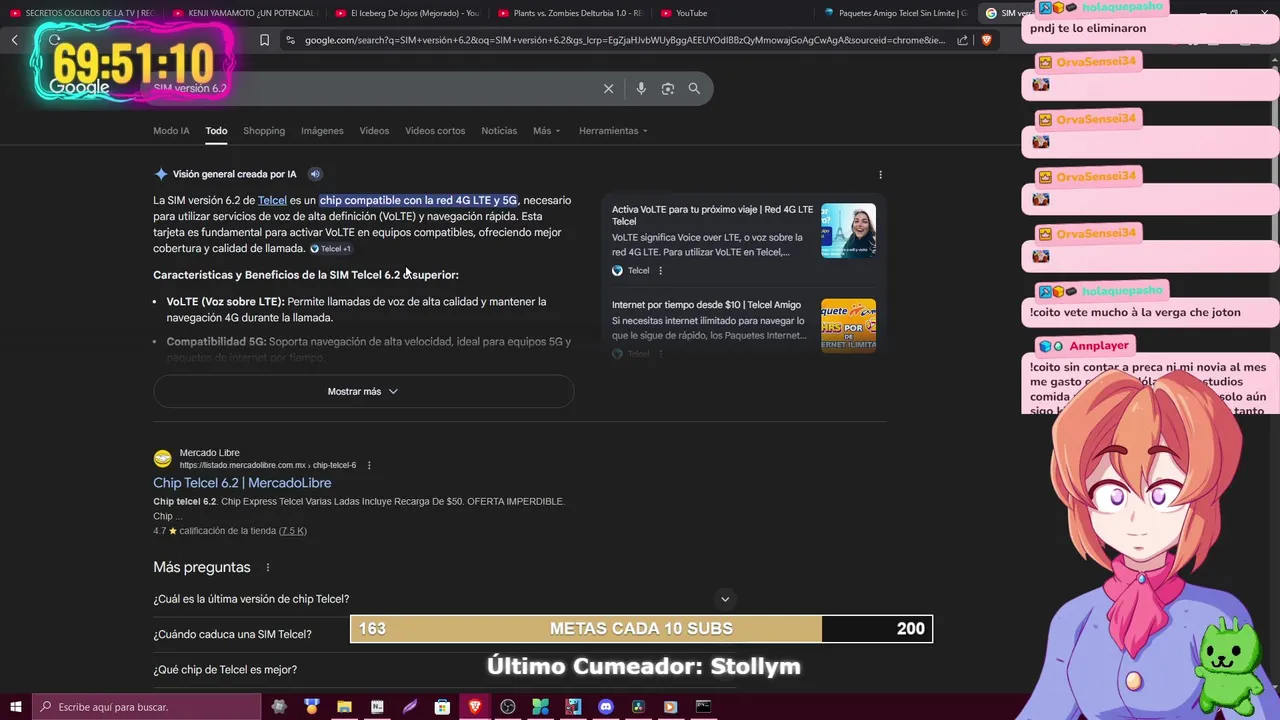The height and width of the screenshot is (720, 1280).
Task: Open Microsoft Store from the taskbar
Action: tap(442, 707)
